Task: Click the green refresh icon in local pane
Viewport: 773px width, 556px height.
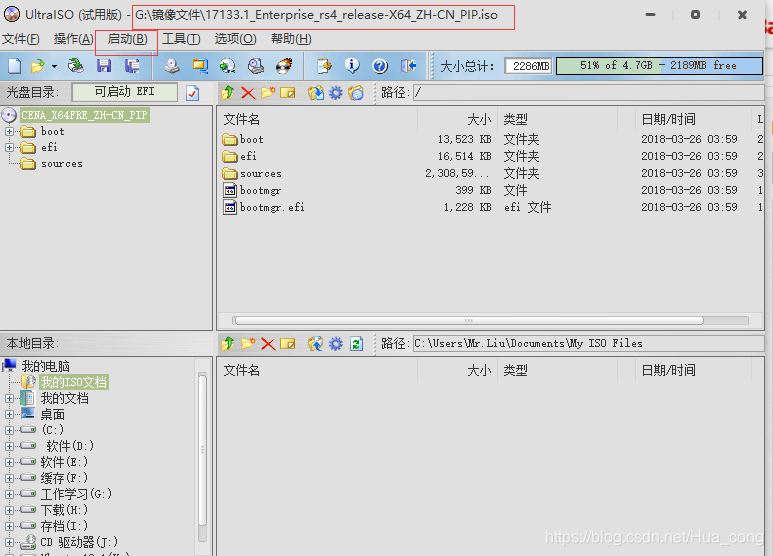Action: coord(356,343)
